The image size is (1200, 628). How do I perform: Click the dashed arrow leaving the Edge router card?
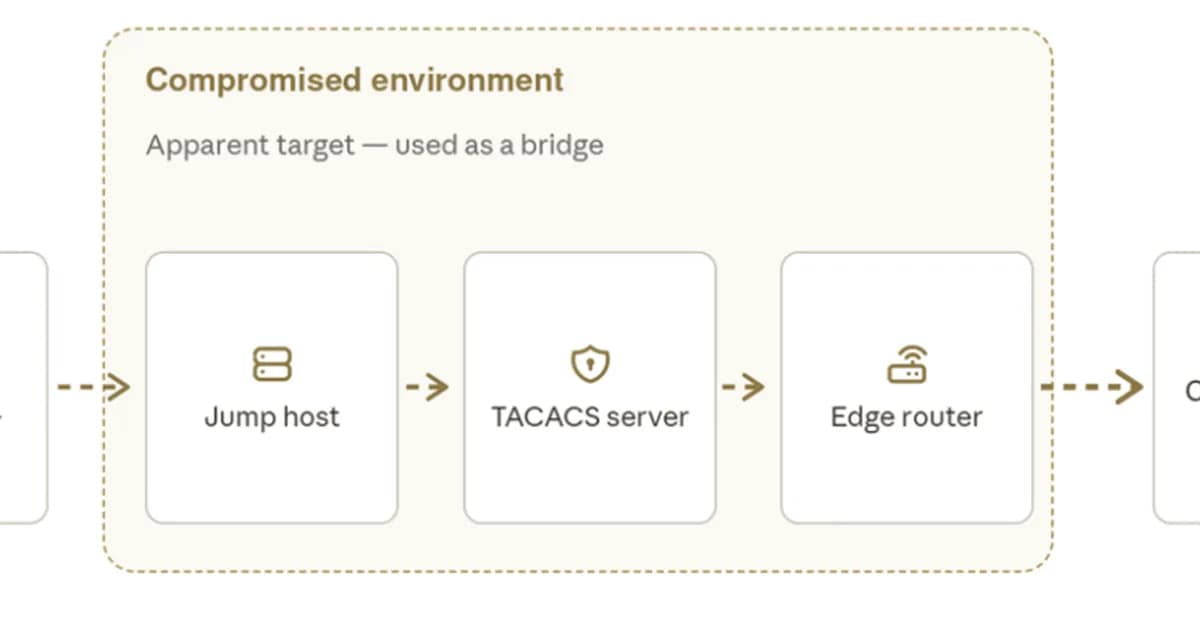coord(1092,386)
